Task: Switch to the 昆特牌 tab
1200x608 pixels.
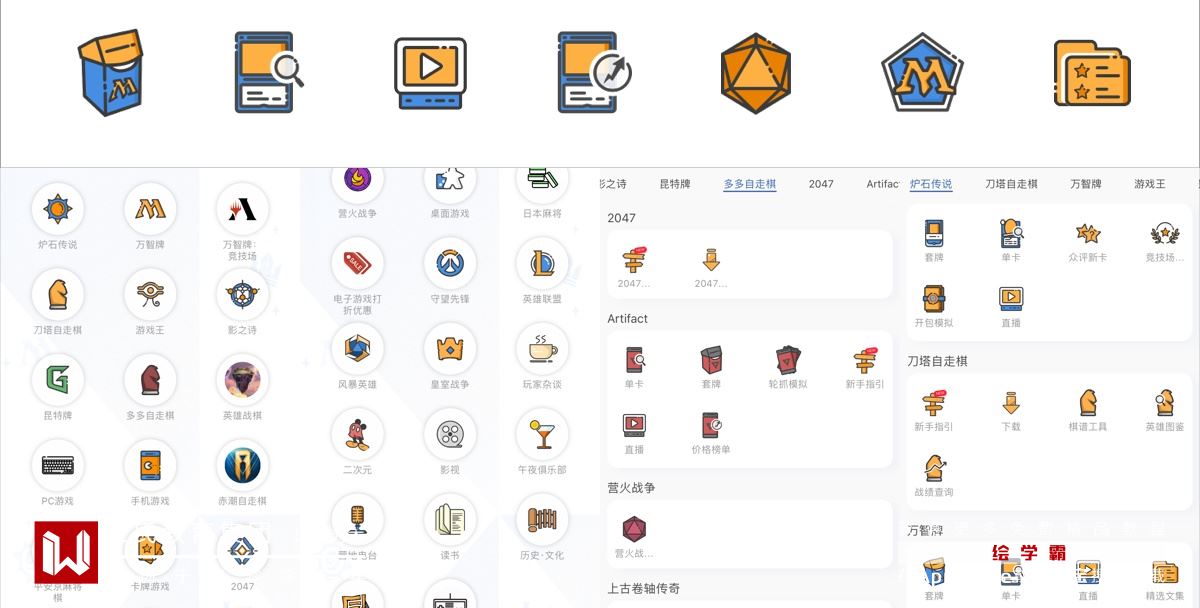Action: [675, 184]
